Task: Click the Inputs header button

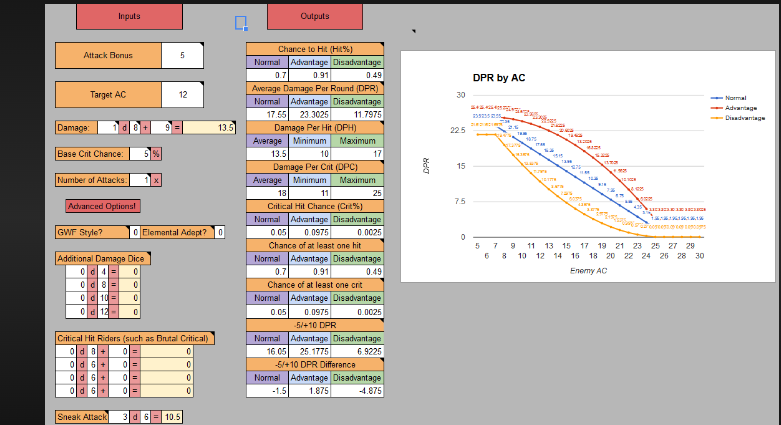Action: (129, 16)
